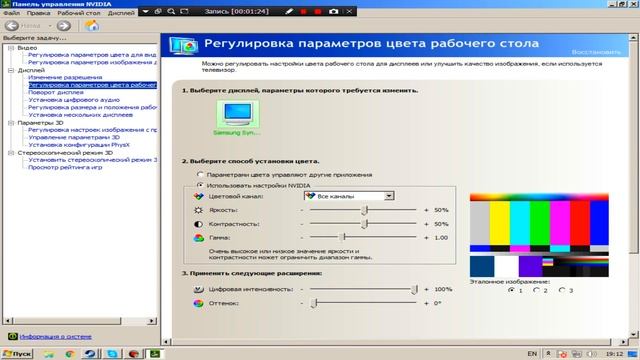This screenshot has height=360, width=640.
Task: Open the Пуск start button
Action: pos(17,353)
